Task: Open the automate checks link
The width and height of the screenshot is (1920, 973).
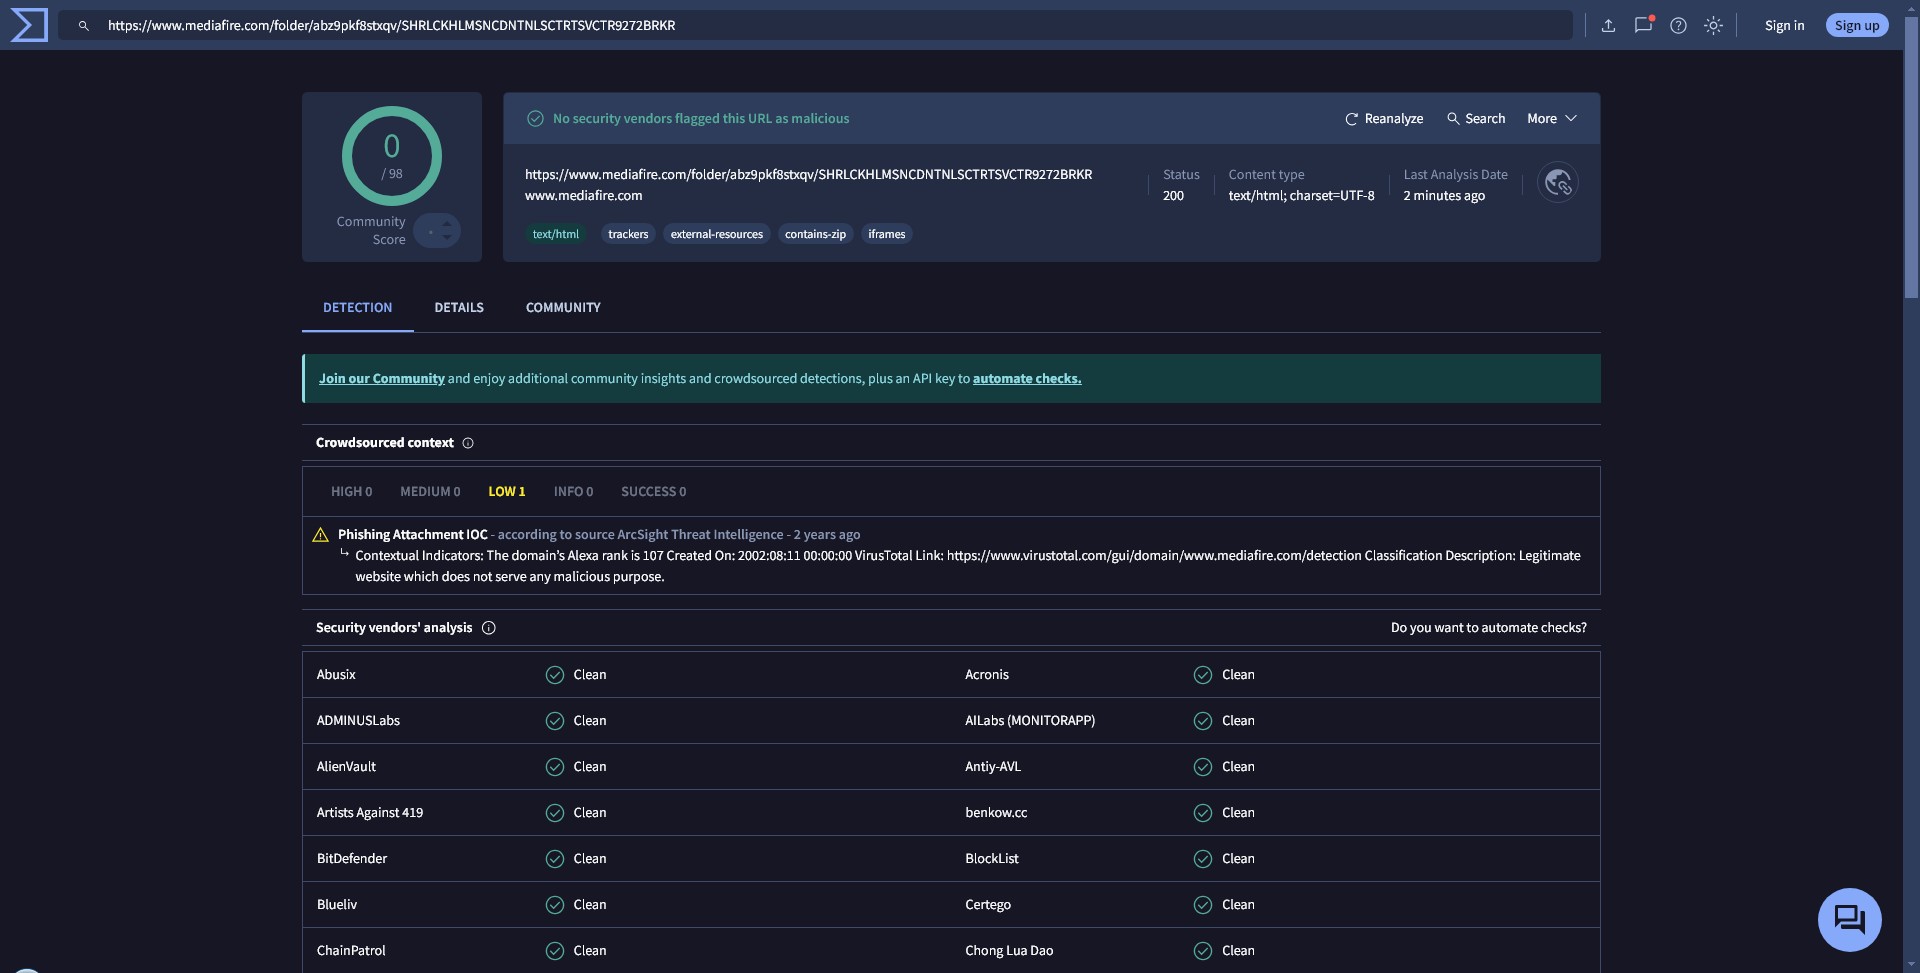Action: 1026,379
